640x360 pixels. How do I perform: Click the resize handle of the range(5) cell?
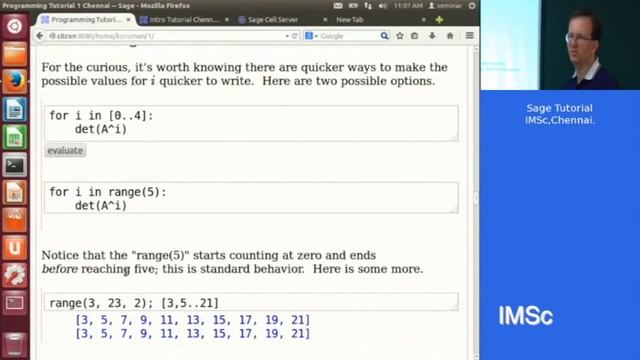pos(455,210)
